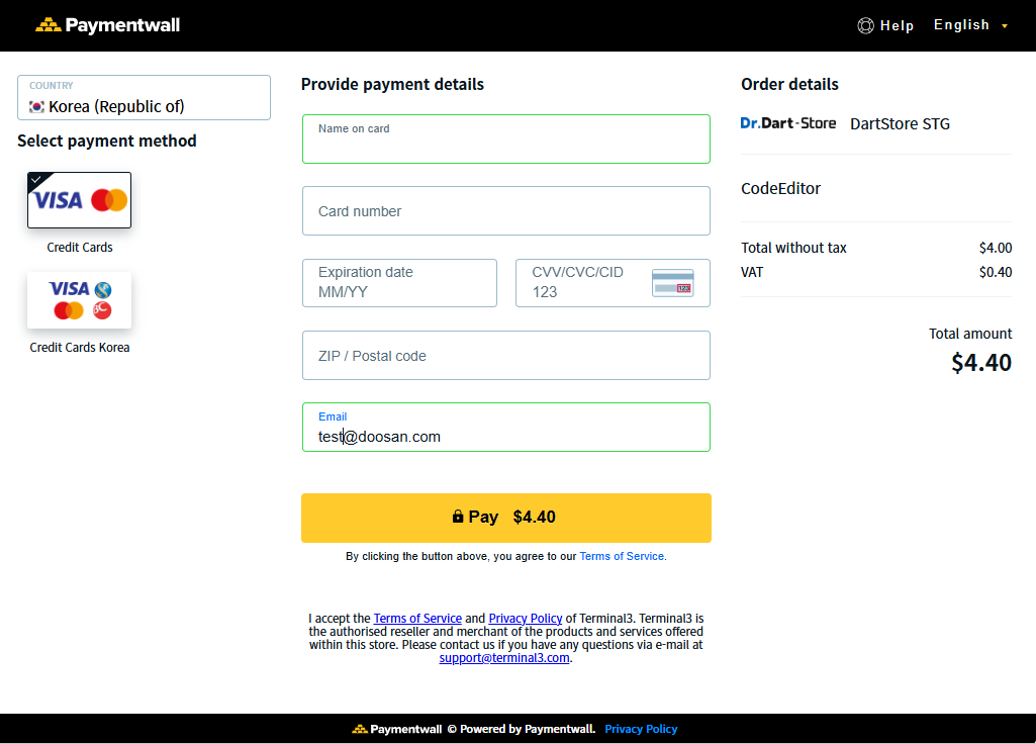Click the Help menu item

tap(897, 26)
